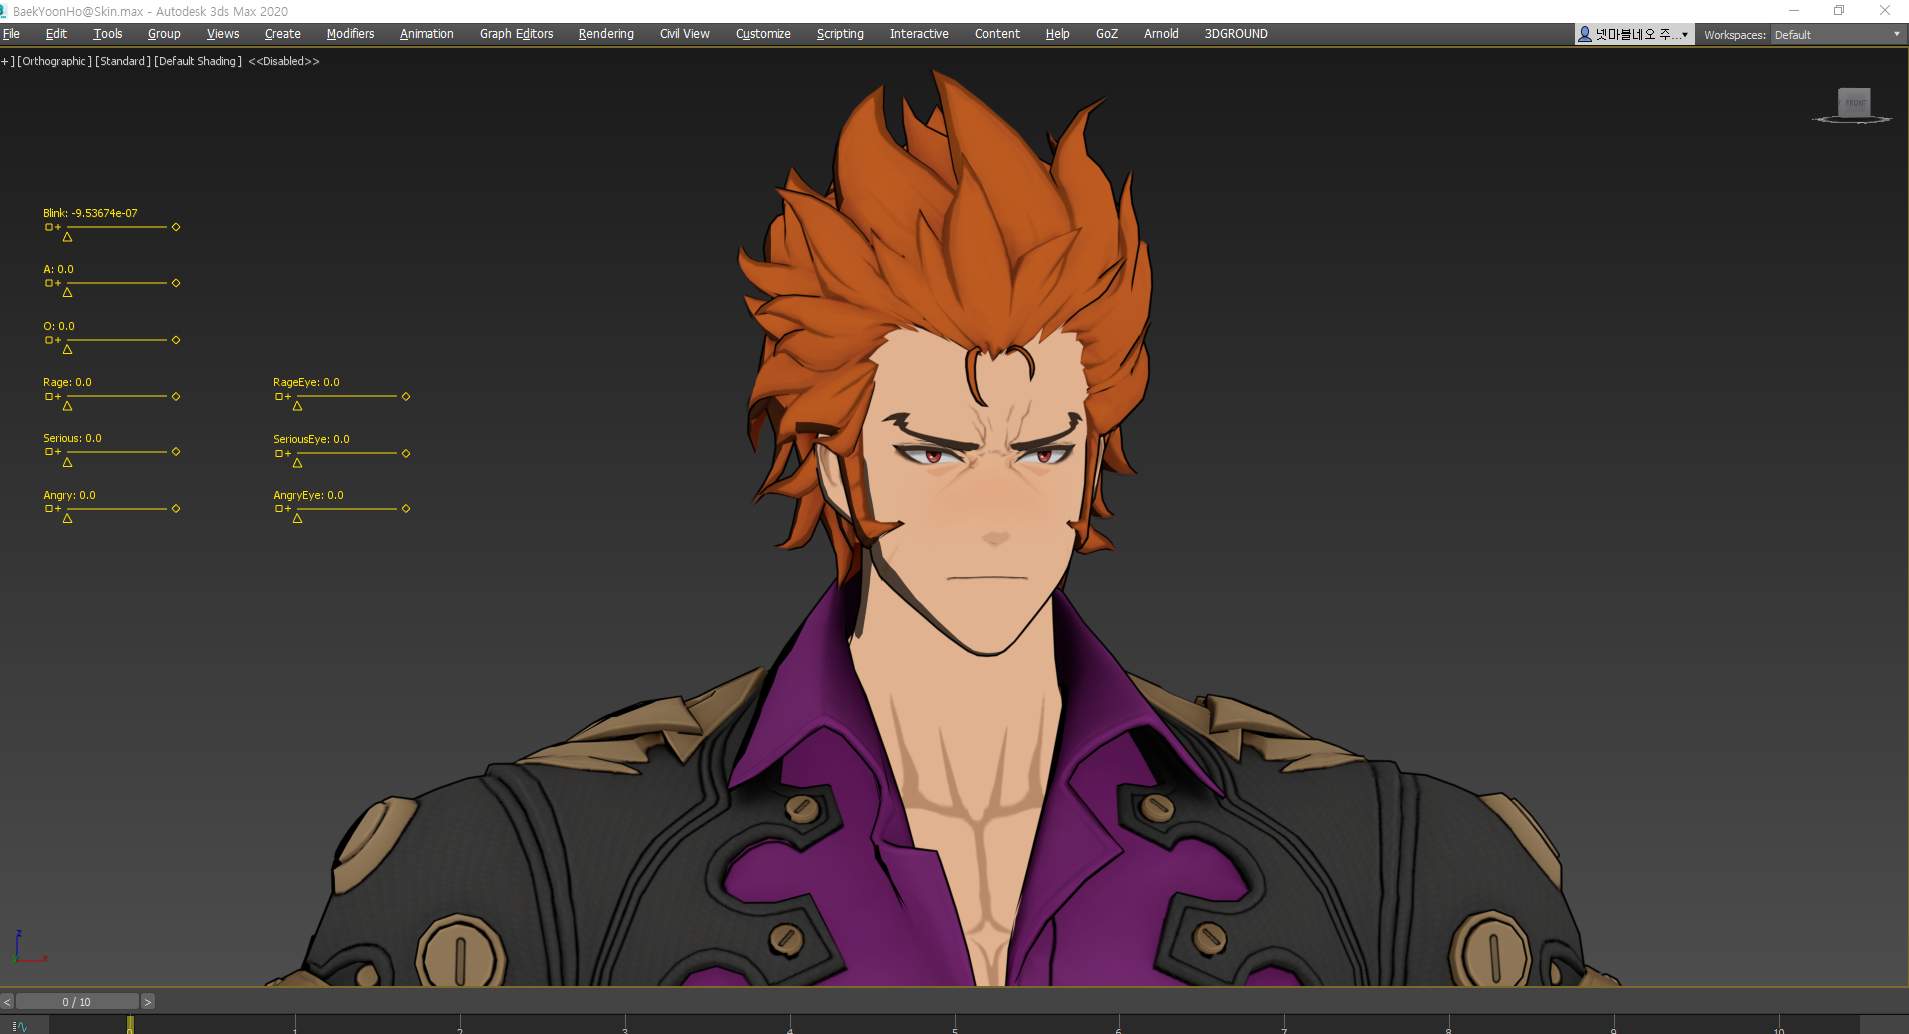Select the SeriousEye slider's diamond width handle

[406, 454]
